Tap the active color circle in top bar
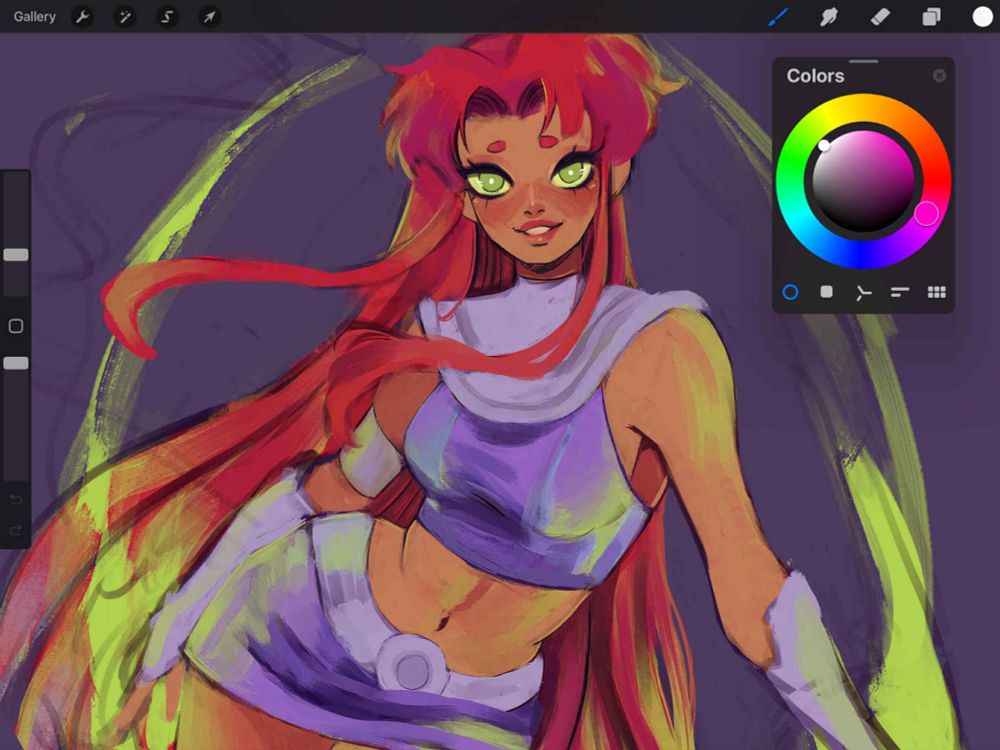Viewport: 1000px width, 750px height. [x=982, y=17]
